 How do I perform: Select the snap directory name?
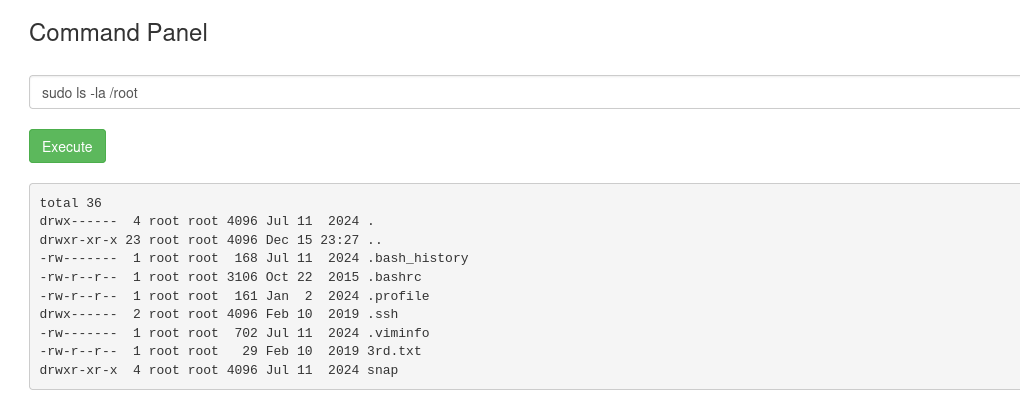pos(383,370)
